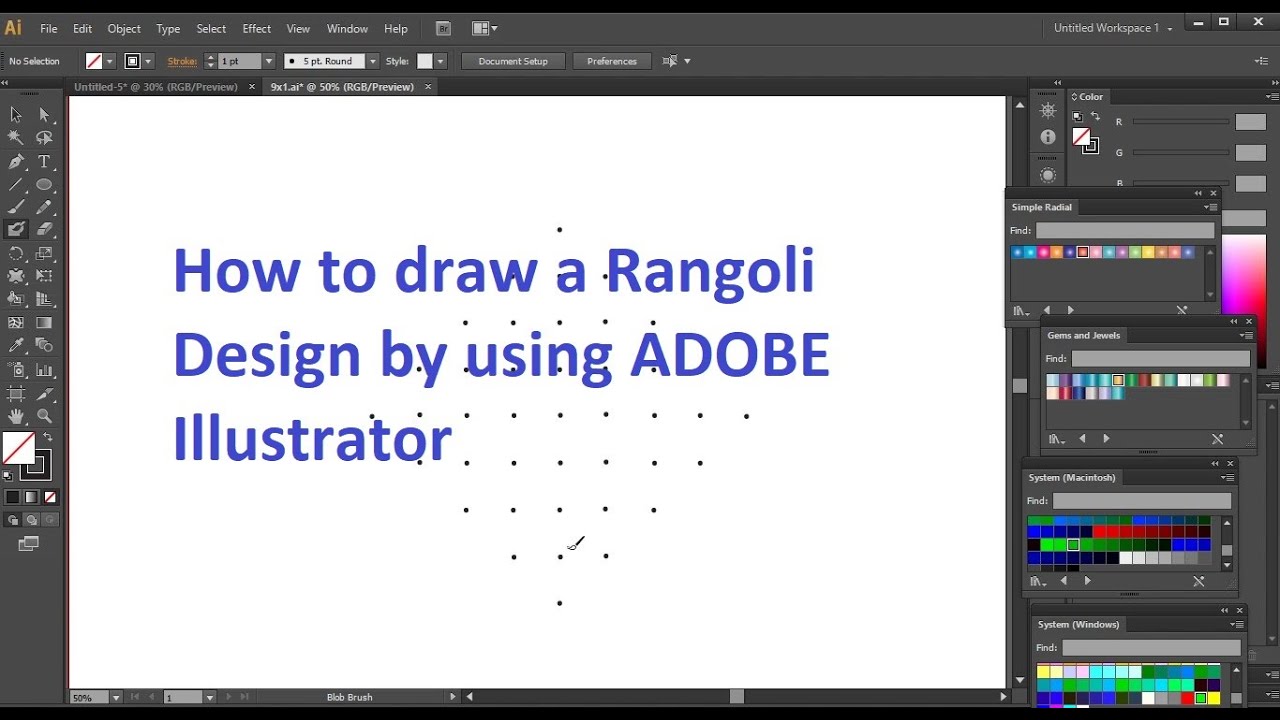Click the Preferences button
The height and width of the screenshot is (720, 1280).
pyautogui.click(x=612, y=61)
